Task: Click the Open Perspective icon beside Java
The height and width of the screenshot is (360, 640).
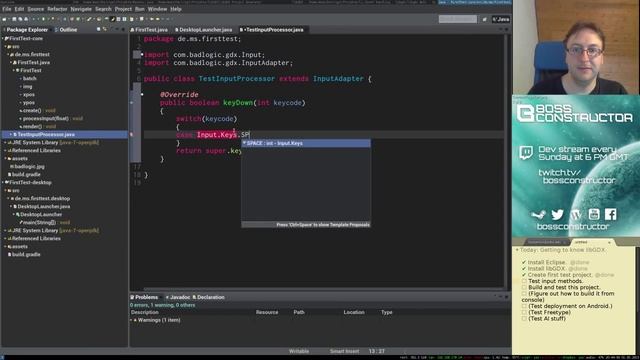Action: [x=484, y=19]
